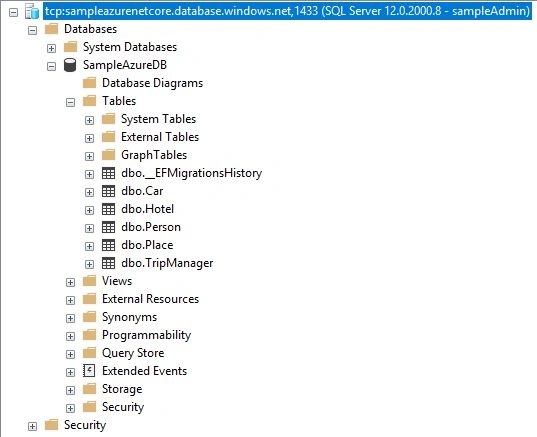Image resolution: width=537 pixels, height=437 pixels.
Task: Click the dbo.Car table icon
Action: (109, 191)
